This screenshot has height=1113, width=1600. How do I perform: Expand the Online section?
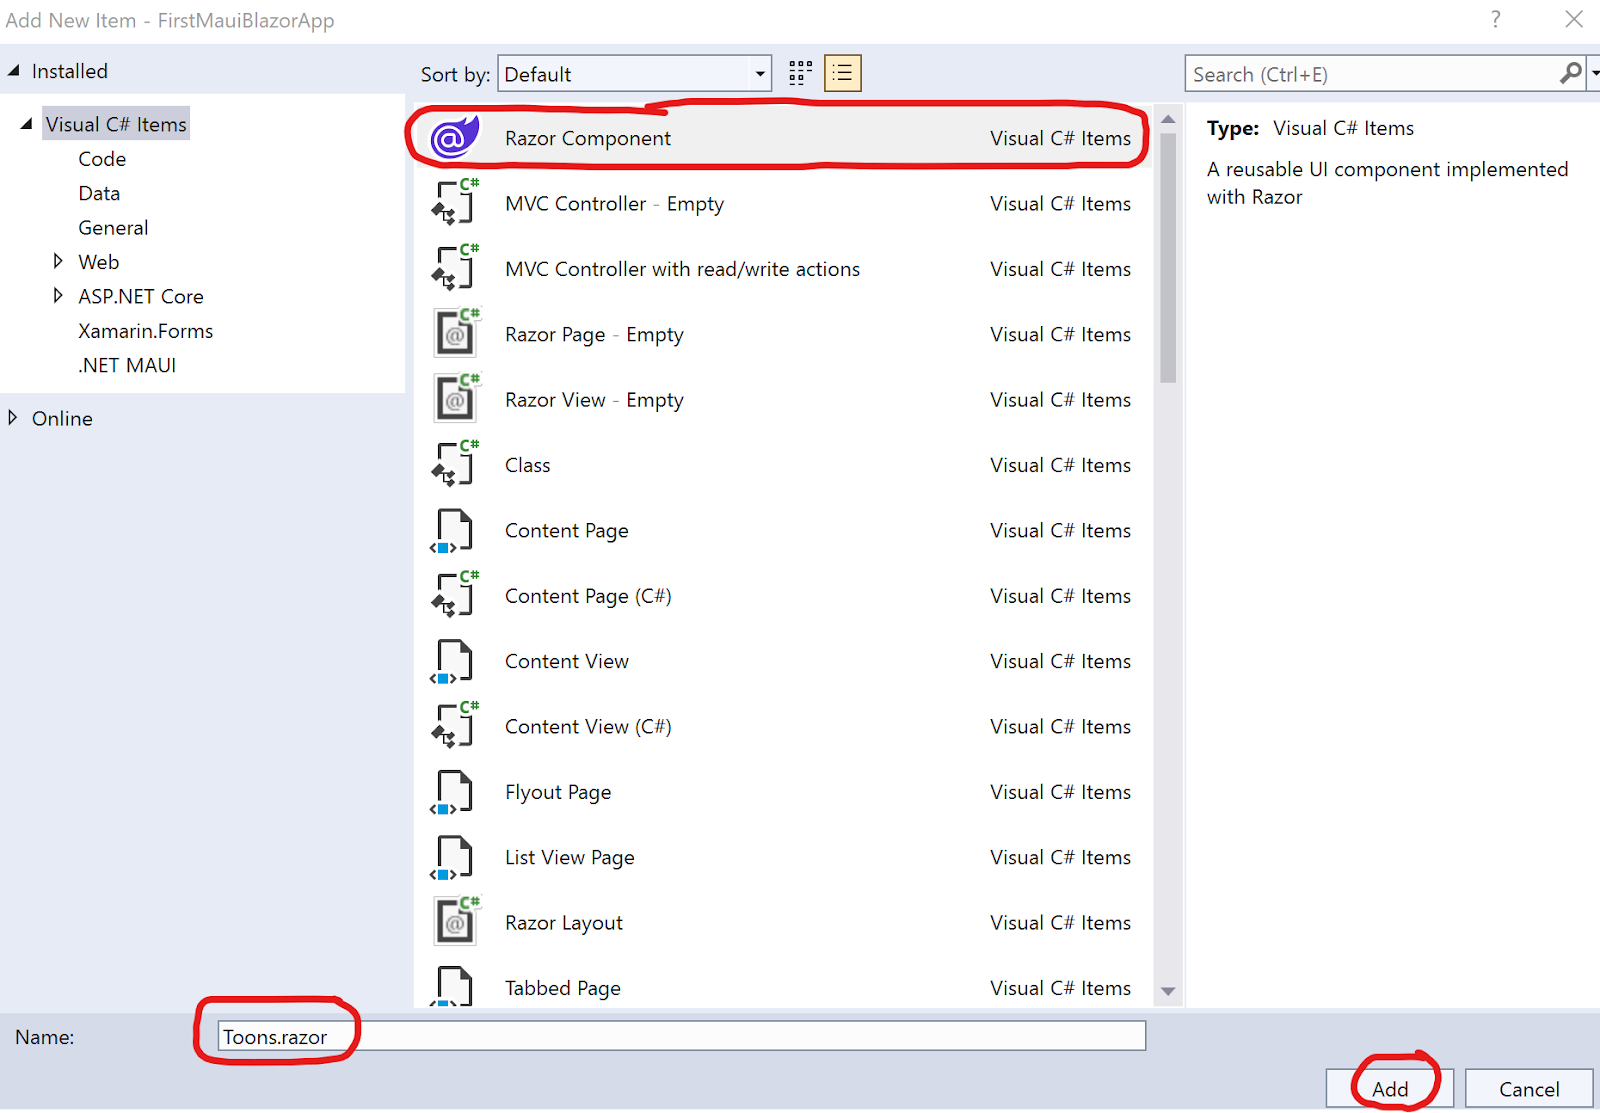click(x=13, y=417)
